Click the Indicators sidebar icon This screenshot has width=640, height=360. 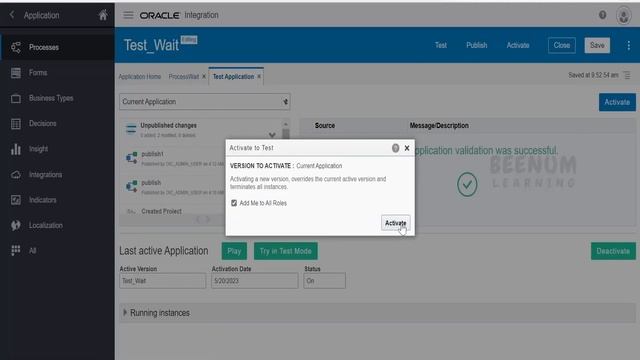[16, 200]
